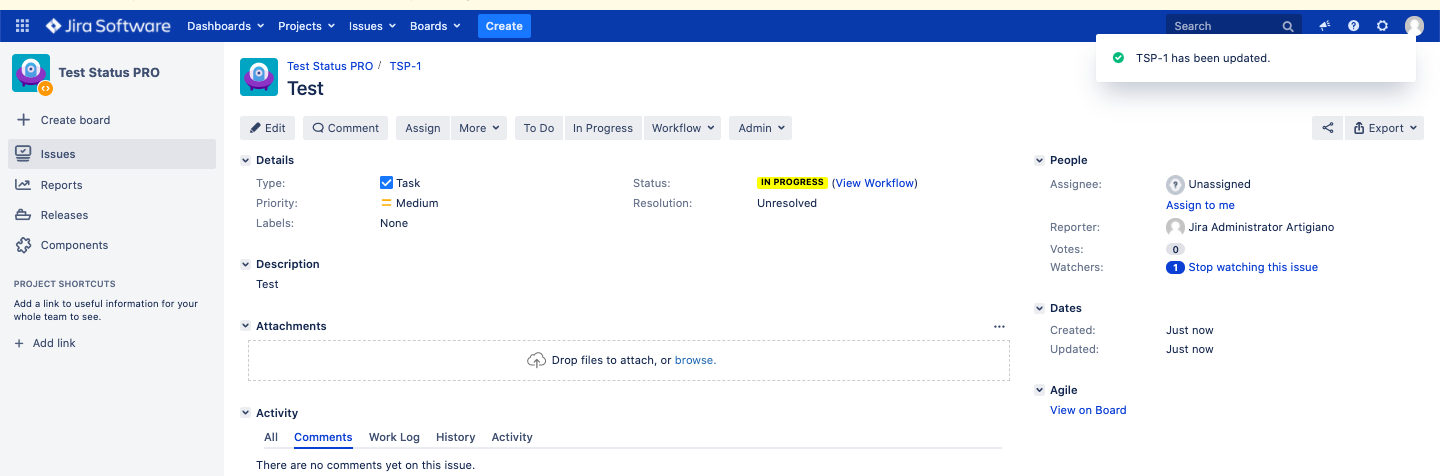This screenshot has height=476, width=1440.
Task: Switch to the History tab
Action: 455,437
